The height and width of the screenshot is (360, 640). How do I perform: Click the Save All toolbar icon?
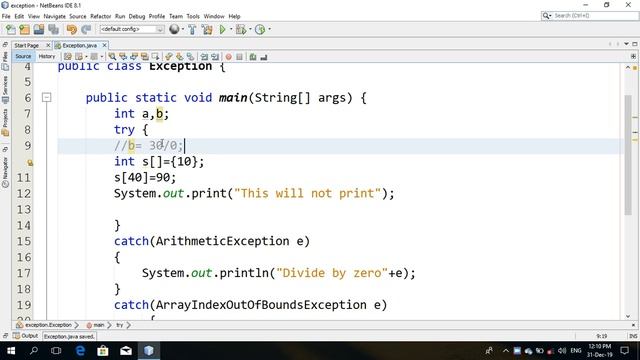(53, 29)
